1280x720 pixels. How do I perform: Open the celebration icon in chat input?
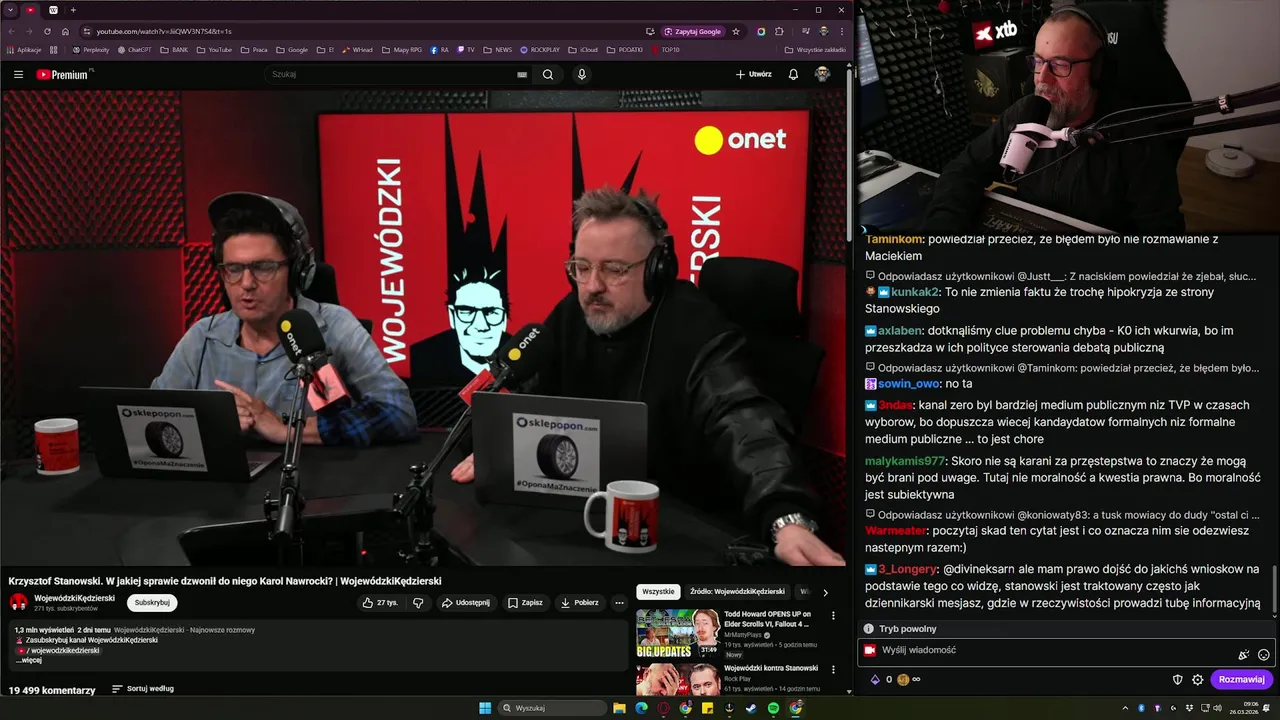click(x=1243, y=655)
